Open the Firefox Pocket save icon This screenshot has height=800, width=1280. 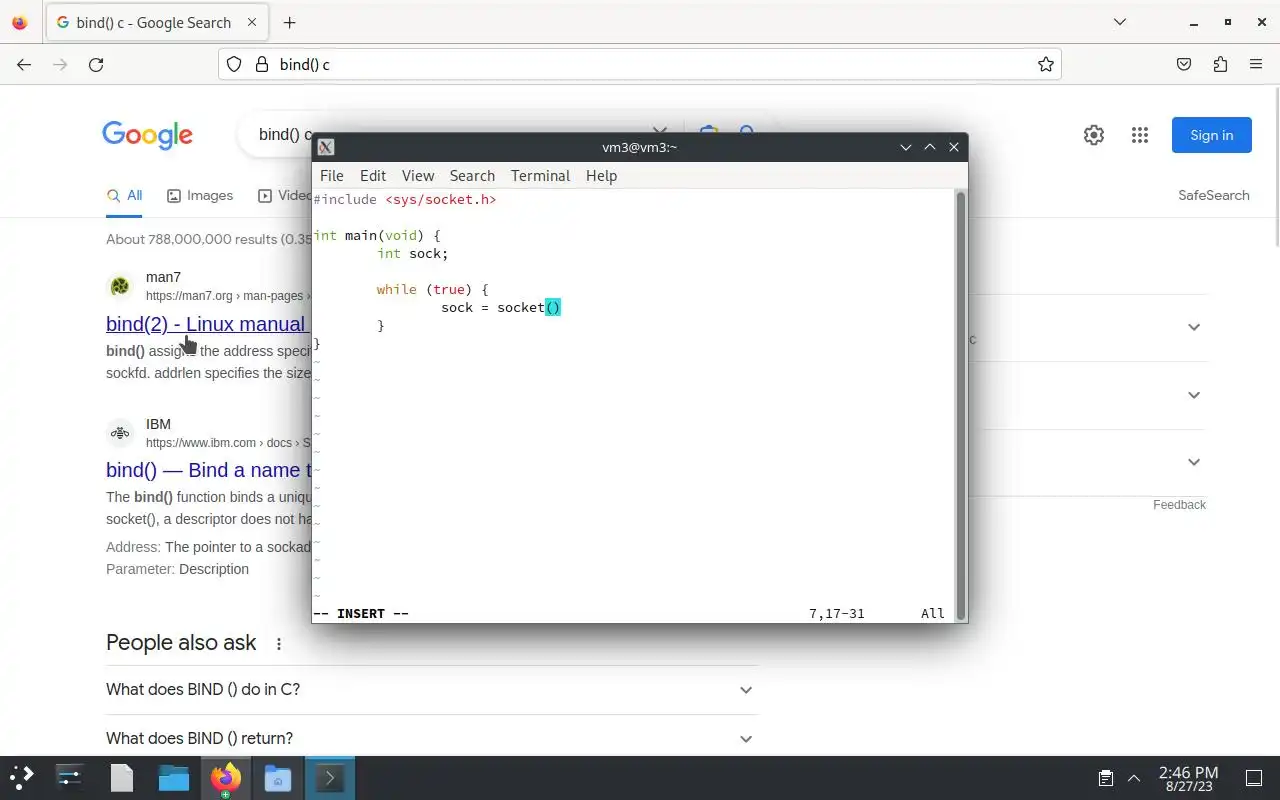(1184, 64)
